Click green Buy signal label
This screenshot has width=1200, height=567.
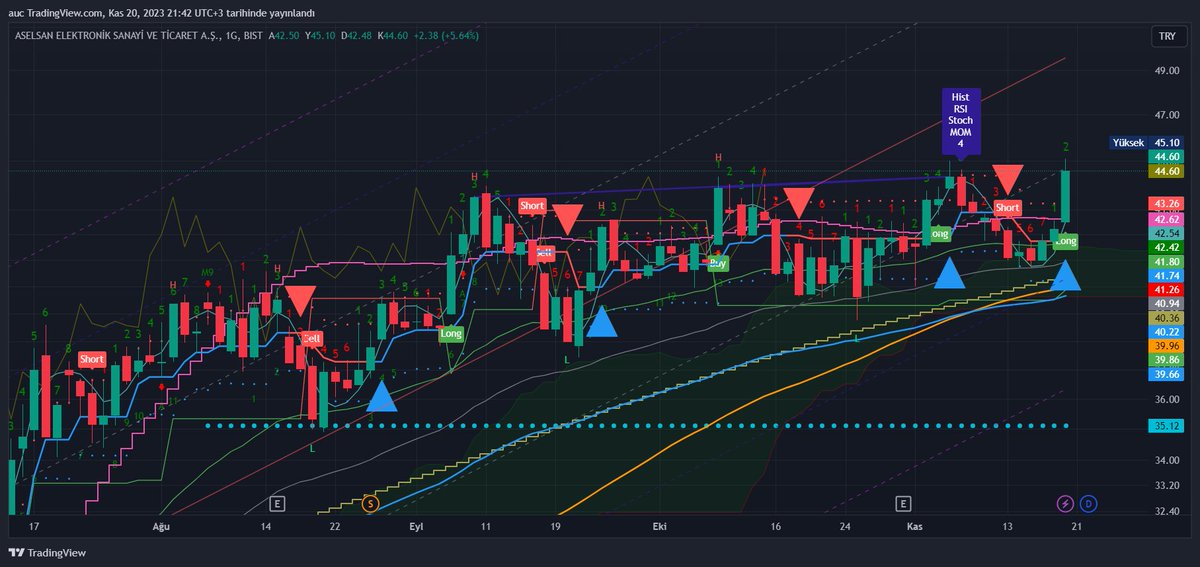click(x=718, y=264)
